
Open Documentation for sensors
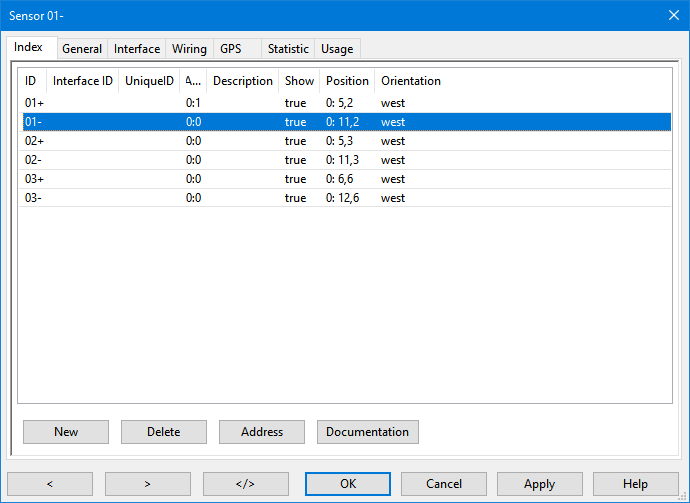(367, 432)
